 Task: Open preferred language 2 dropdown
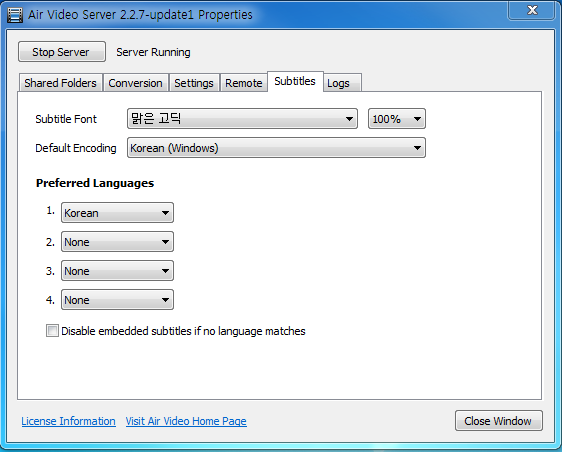117,242
